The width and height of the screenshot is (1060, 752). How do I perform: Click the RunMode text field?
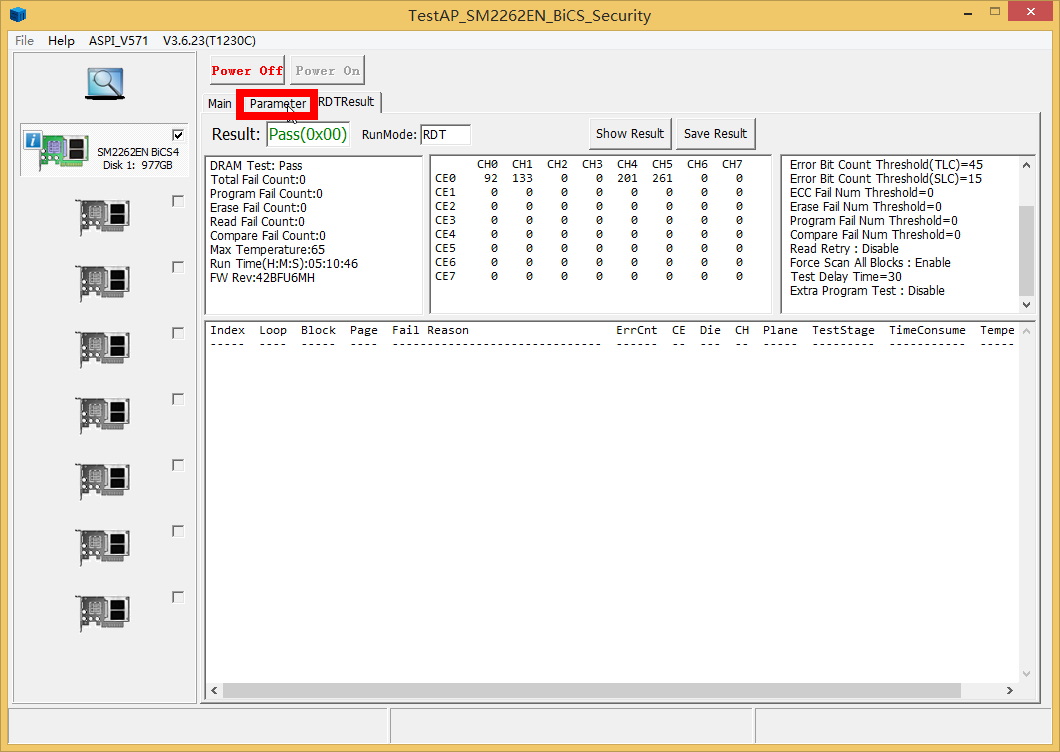click(444, 135)
